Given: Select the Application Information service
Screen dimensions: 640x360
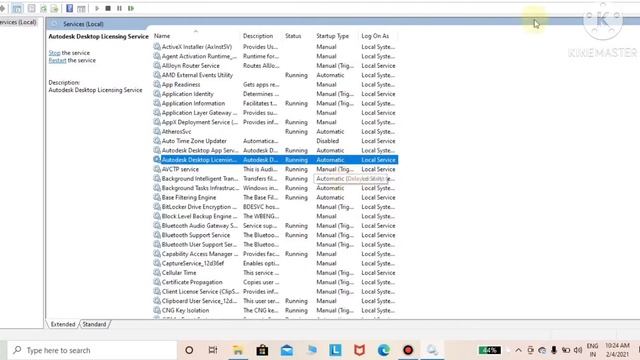Looking at the screenshot, I should (275, 103).
